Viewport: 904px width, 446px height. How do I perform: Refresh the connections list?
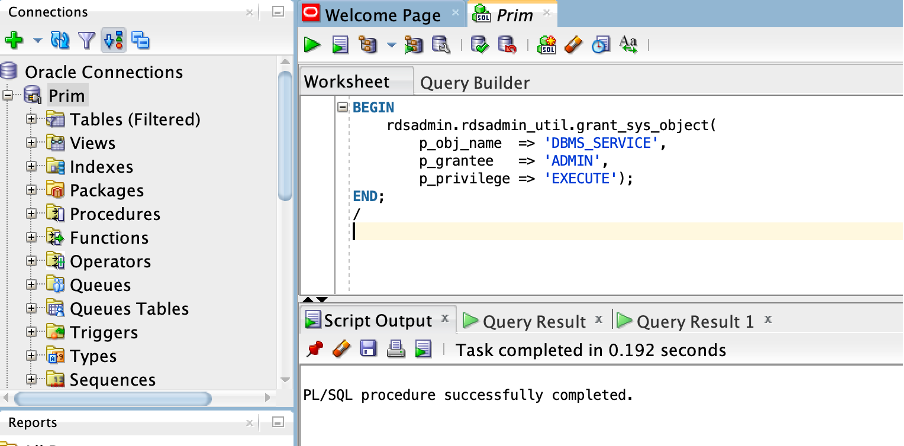(x=60, y=40)
